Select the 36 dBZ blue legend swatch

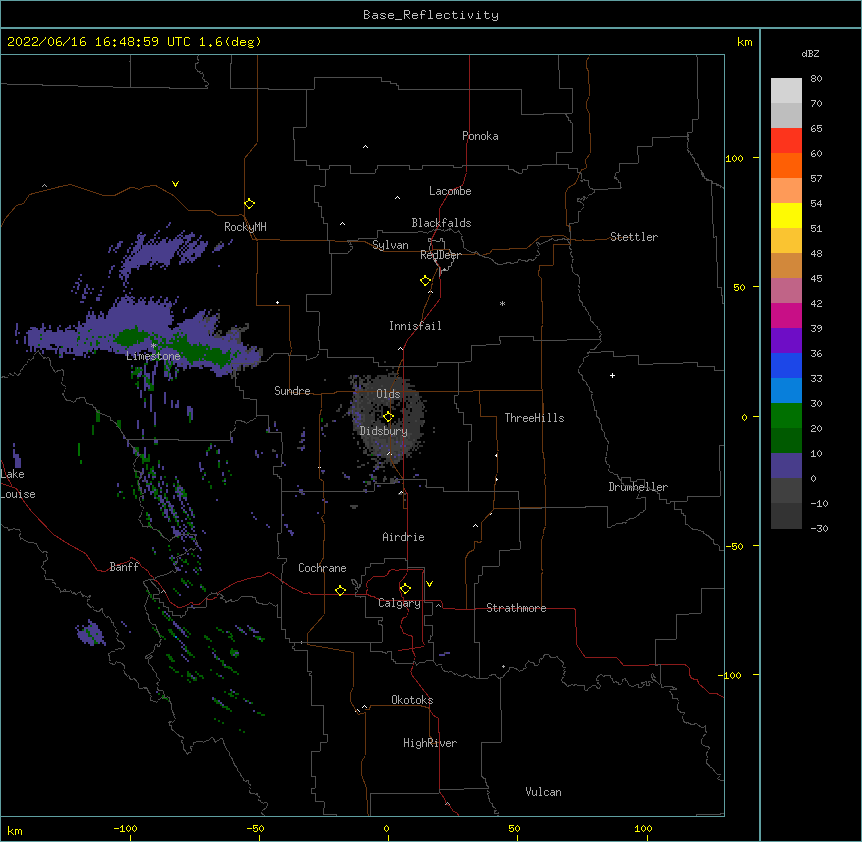coord(786,365)
